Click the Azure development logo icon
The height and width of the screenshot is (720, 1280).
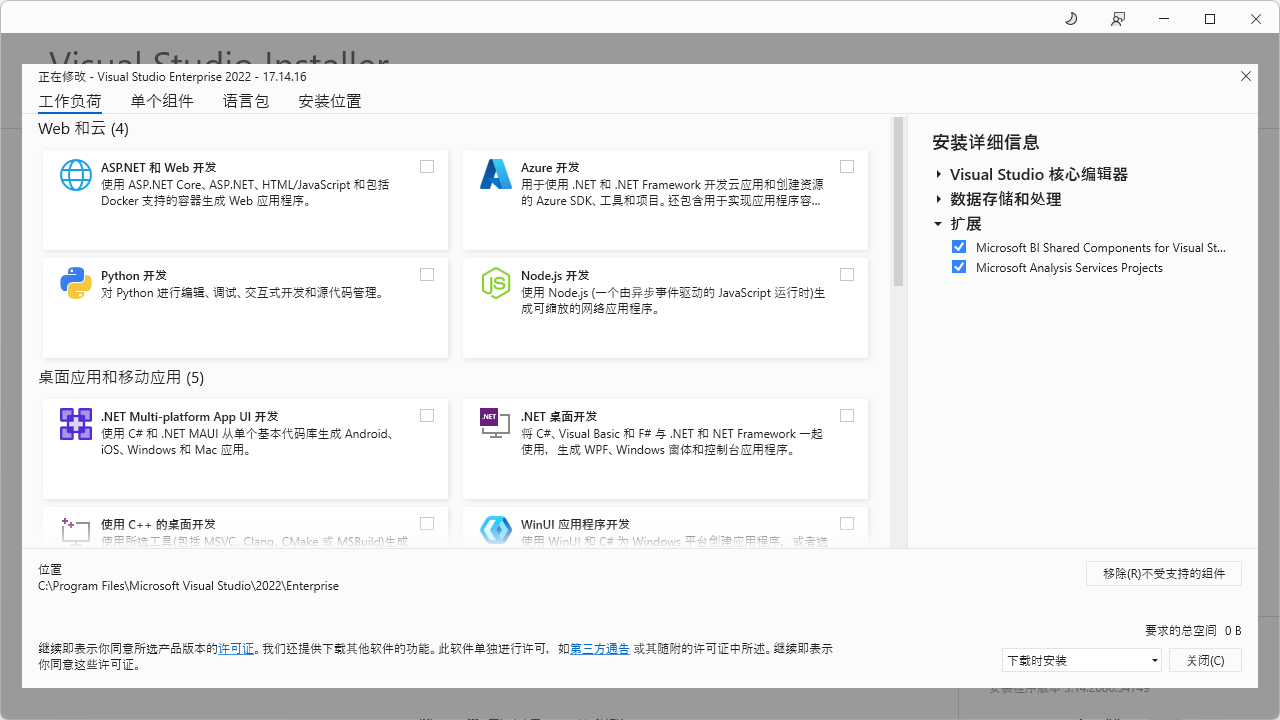pos(496,175)
